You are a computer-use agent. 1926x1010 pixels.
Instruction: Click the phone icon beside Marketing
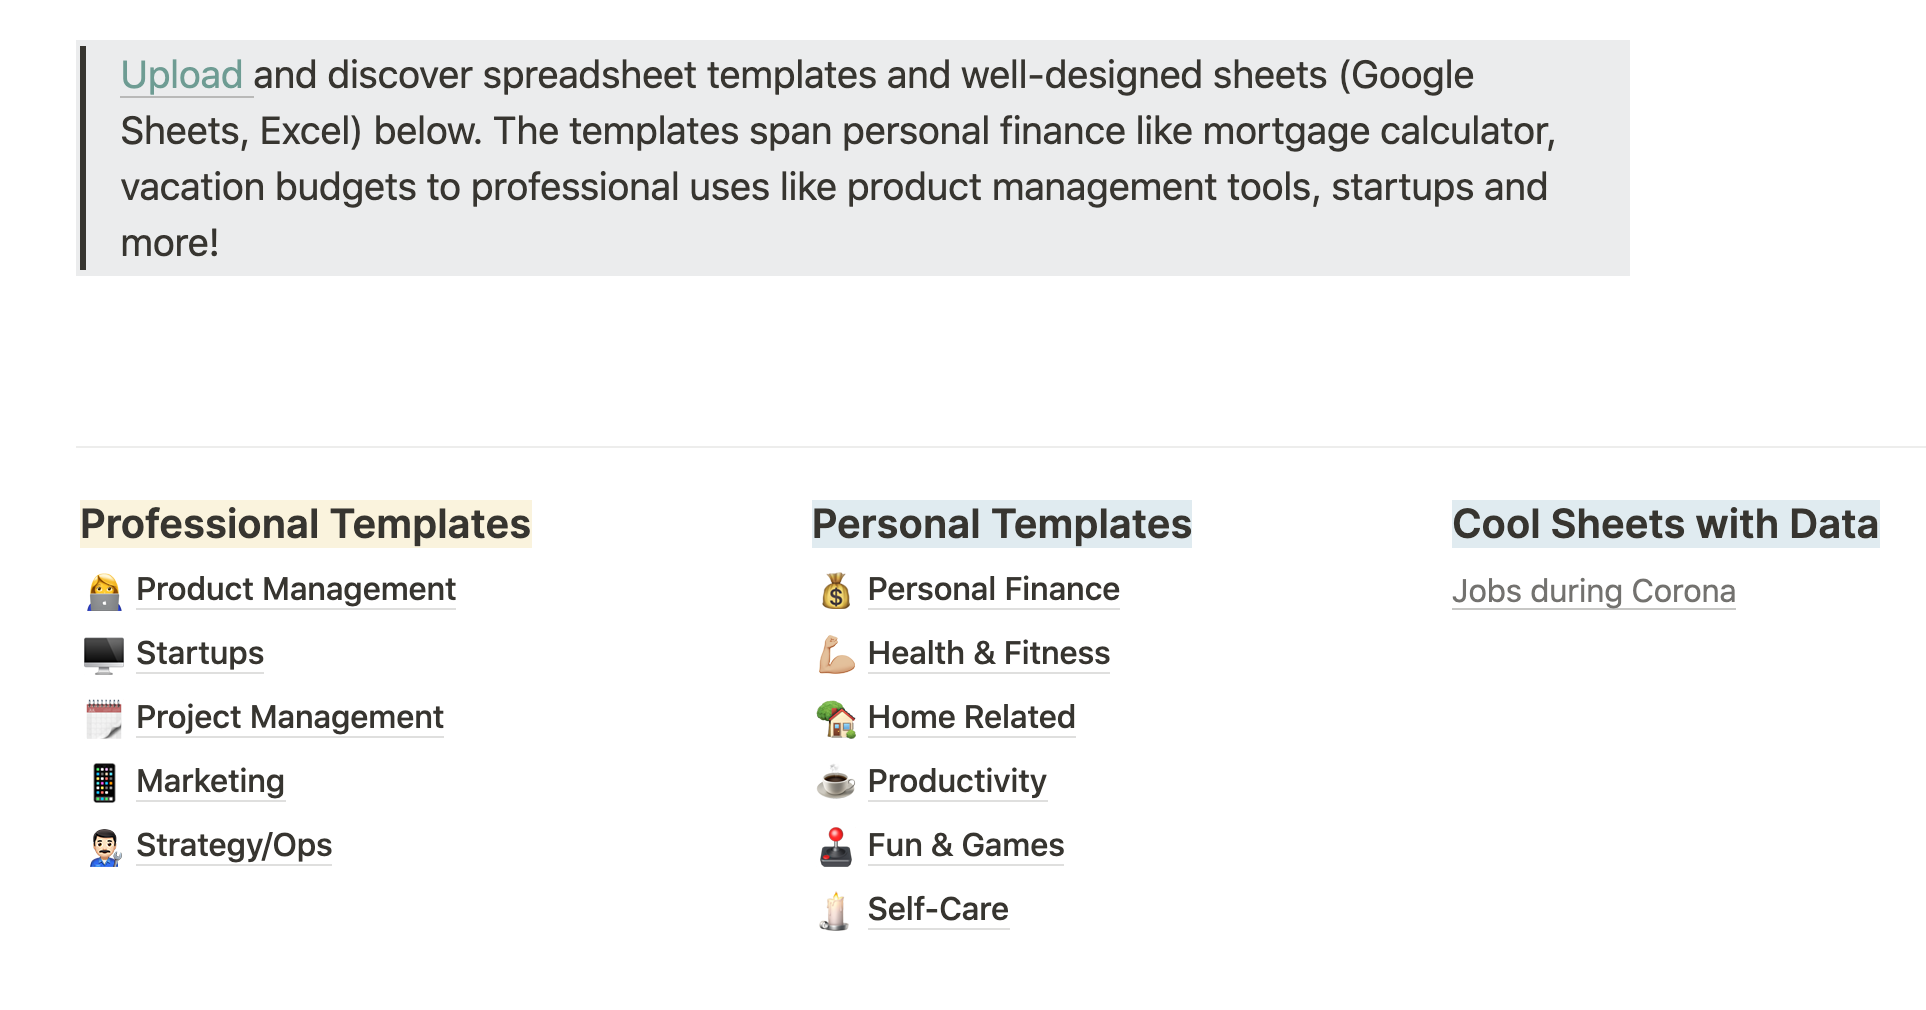104,783
